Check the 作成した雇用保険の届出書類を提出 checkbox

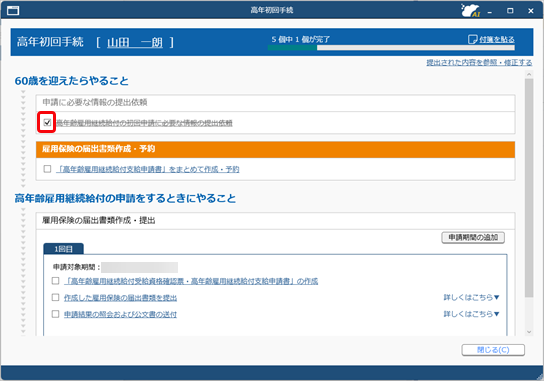click(55, 297)
